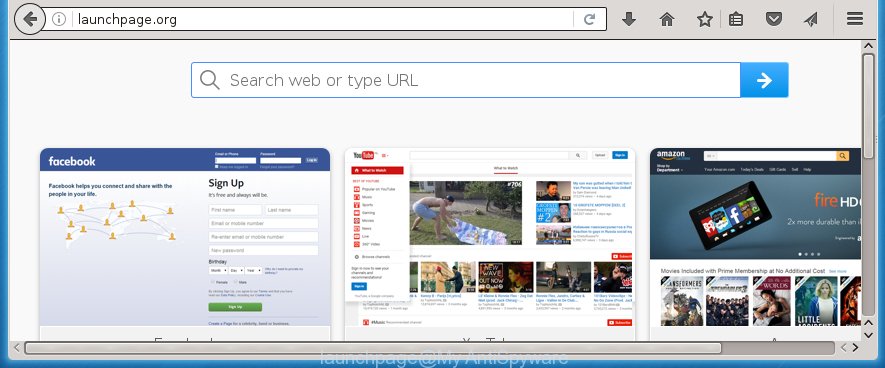The height and width of the screenshot is (368, 885).
Task: Click the magnifier icon in the search box
Action: coord(209,80)
